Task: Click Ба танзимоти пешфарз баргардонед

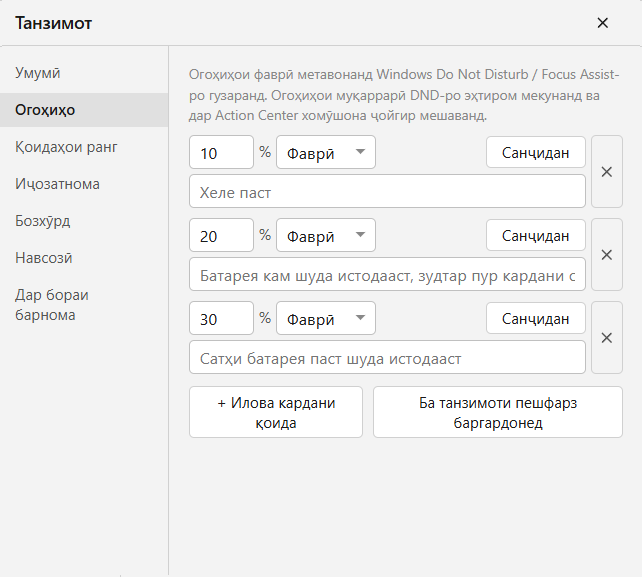Action: [x=498, y=412]
